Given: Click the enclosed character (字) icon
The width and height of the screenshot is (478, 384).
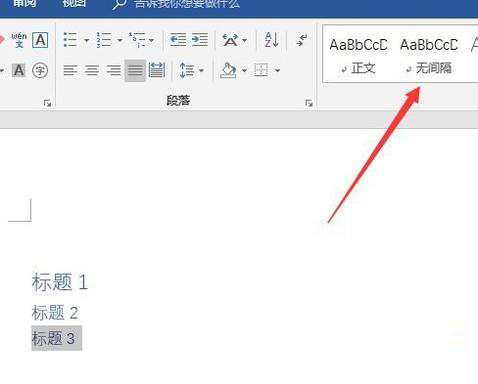Looking at the screenshot, I should tap(40, 70).
